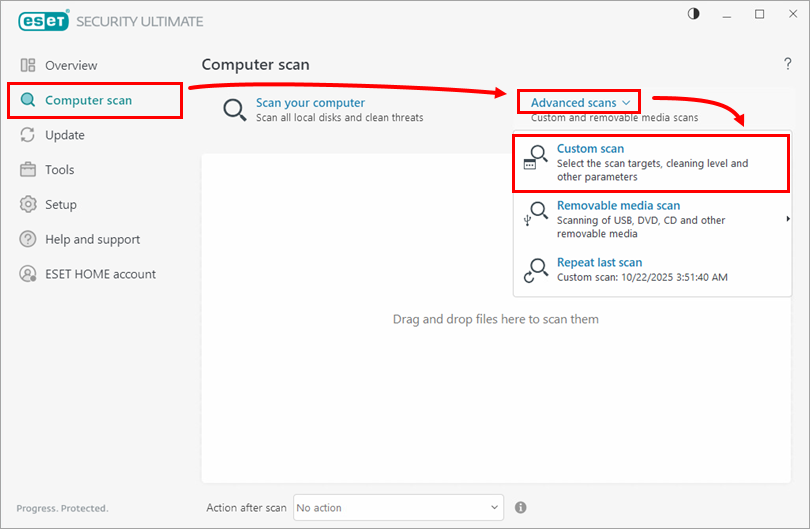The image size is (810, 529).
Task: Click the Help and support question icon
Action: pyautogui.click(x=28, y=240)
